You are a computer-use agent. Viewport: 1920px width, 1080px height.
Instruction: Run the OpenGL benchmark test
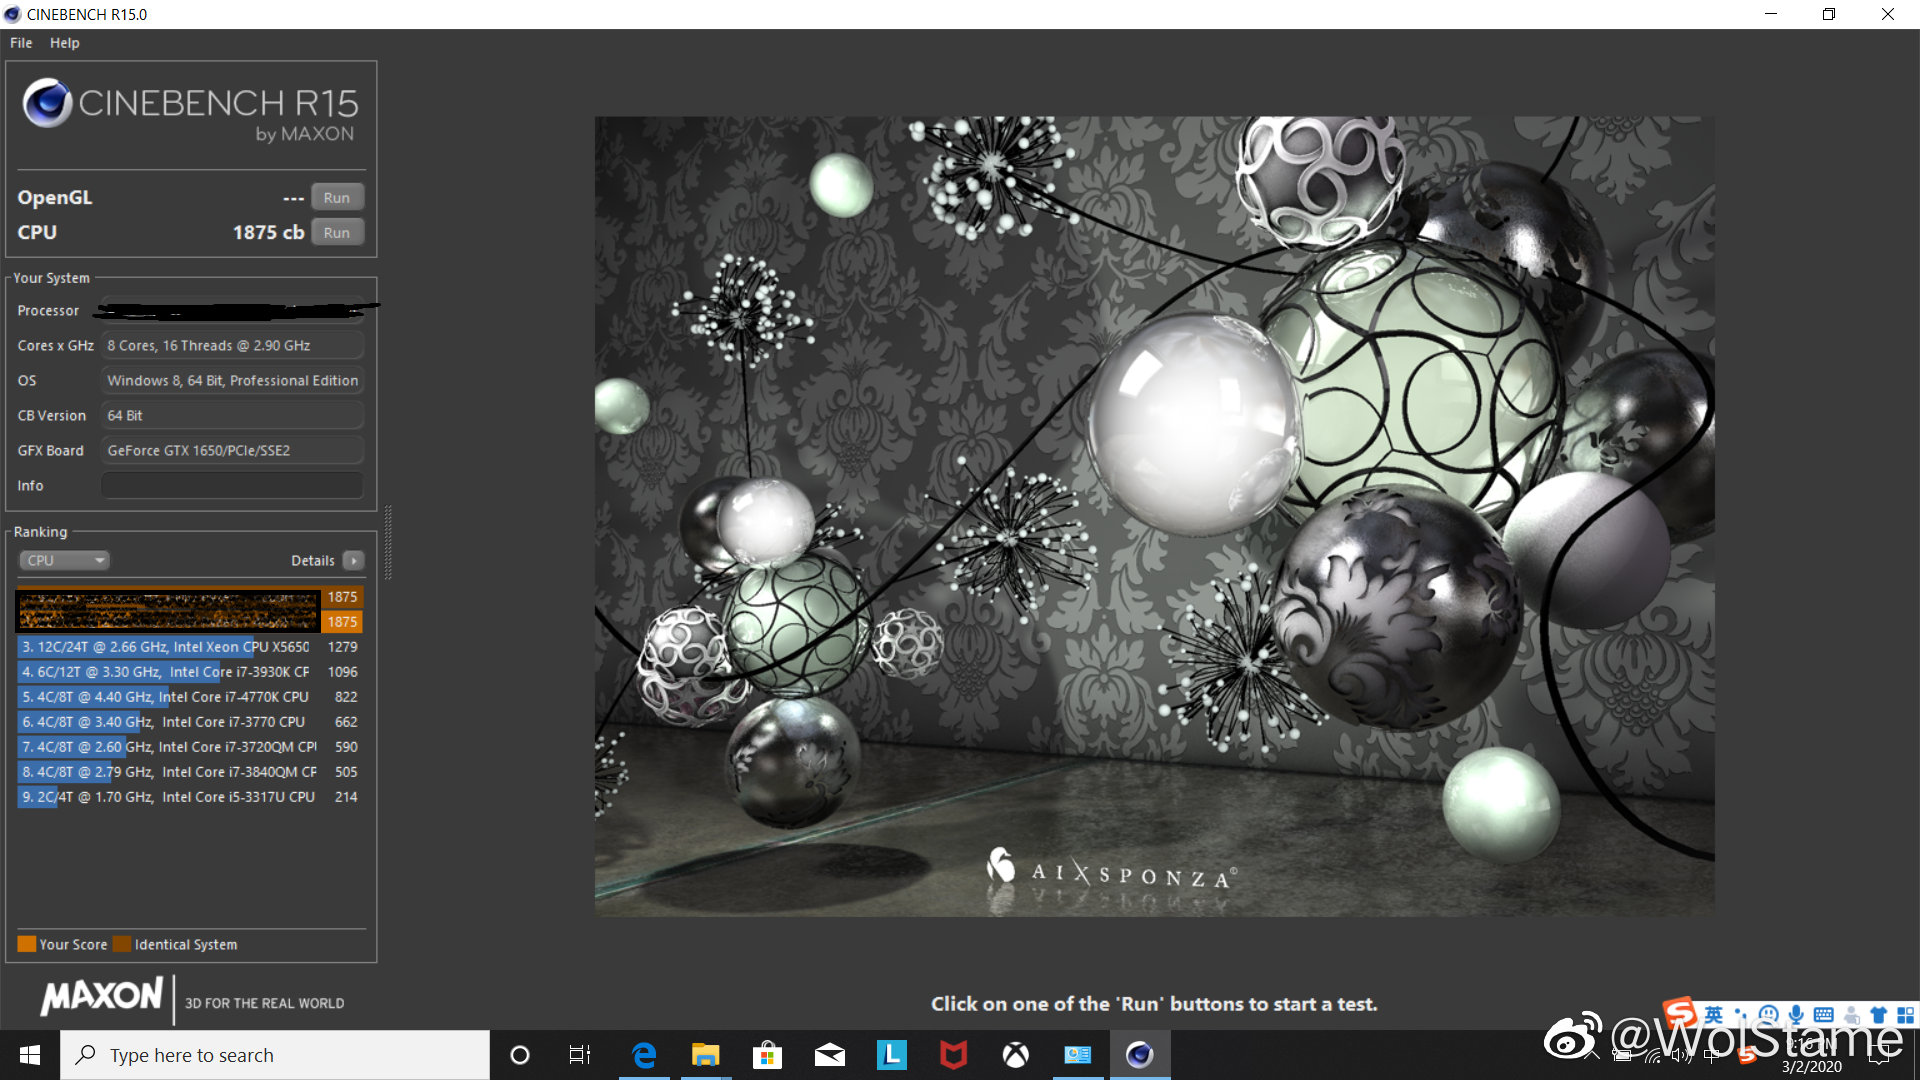[337, 198]
